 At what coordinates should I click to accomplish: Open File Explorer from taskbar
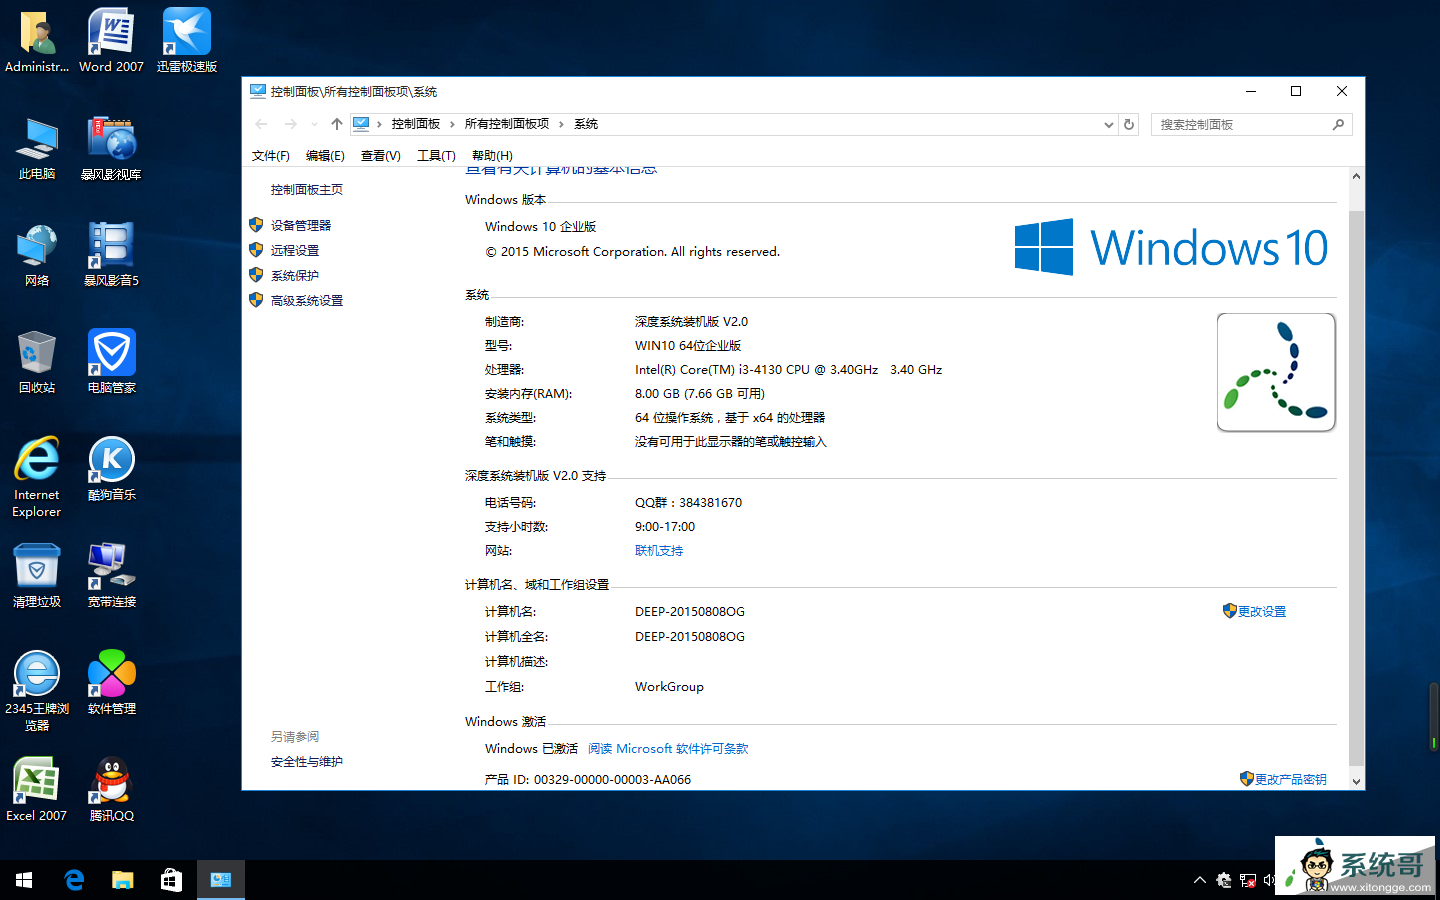pyautogui.click(x=122, y=880)
